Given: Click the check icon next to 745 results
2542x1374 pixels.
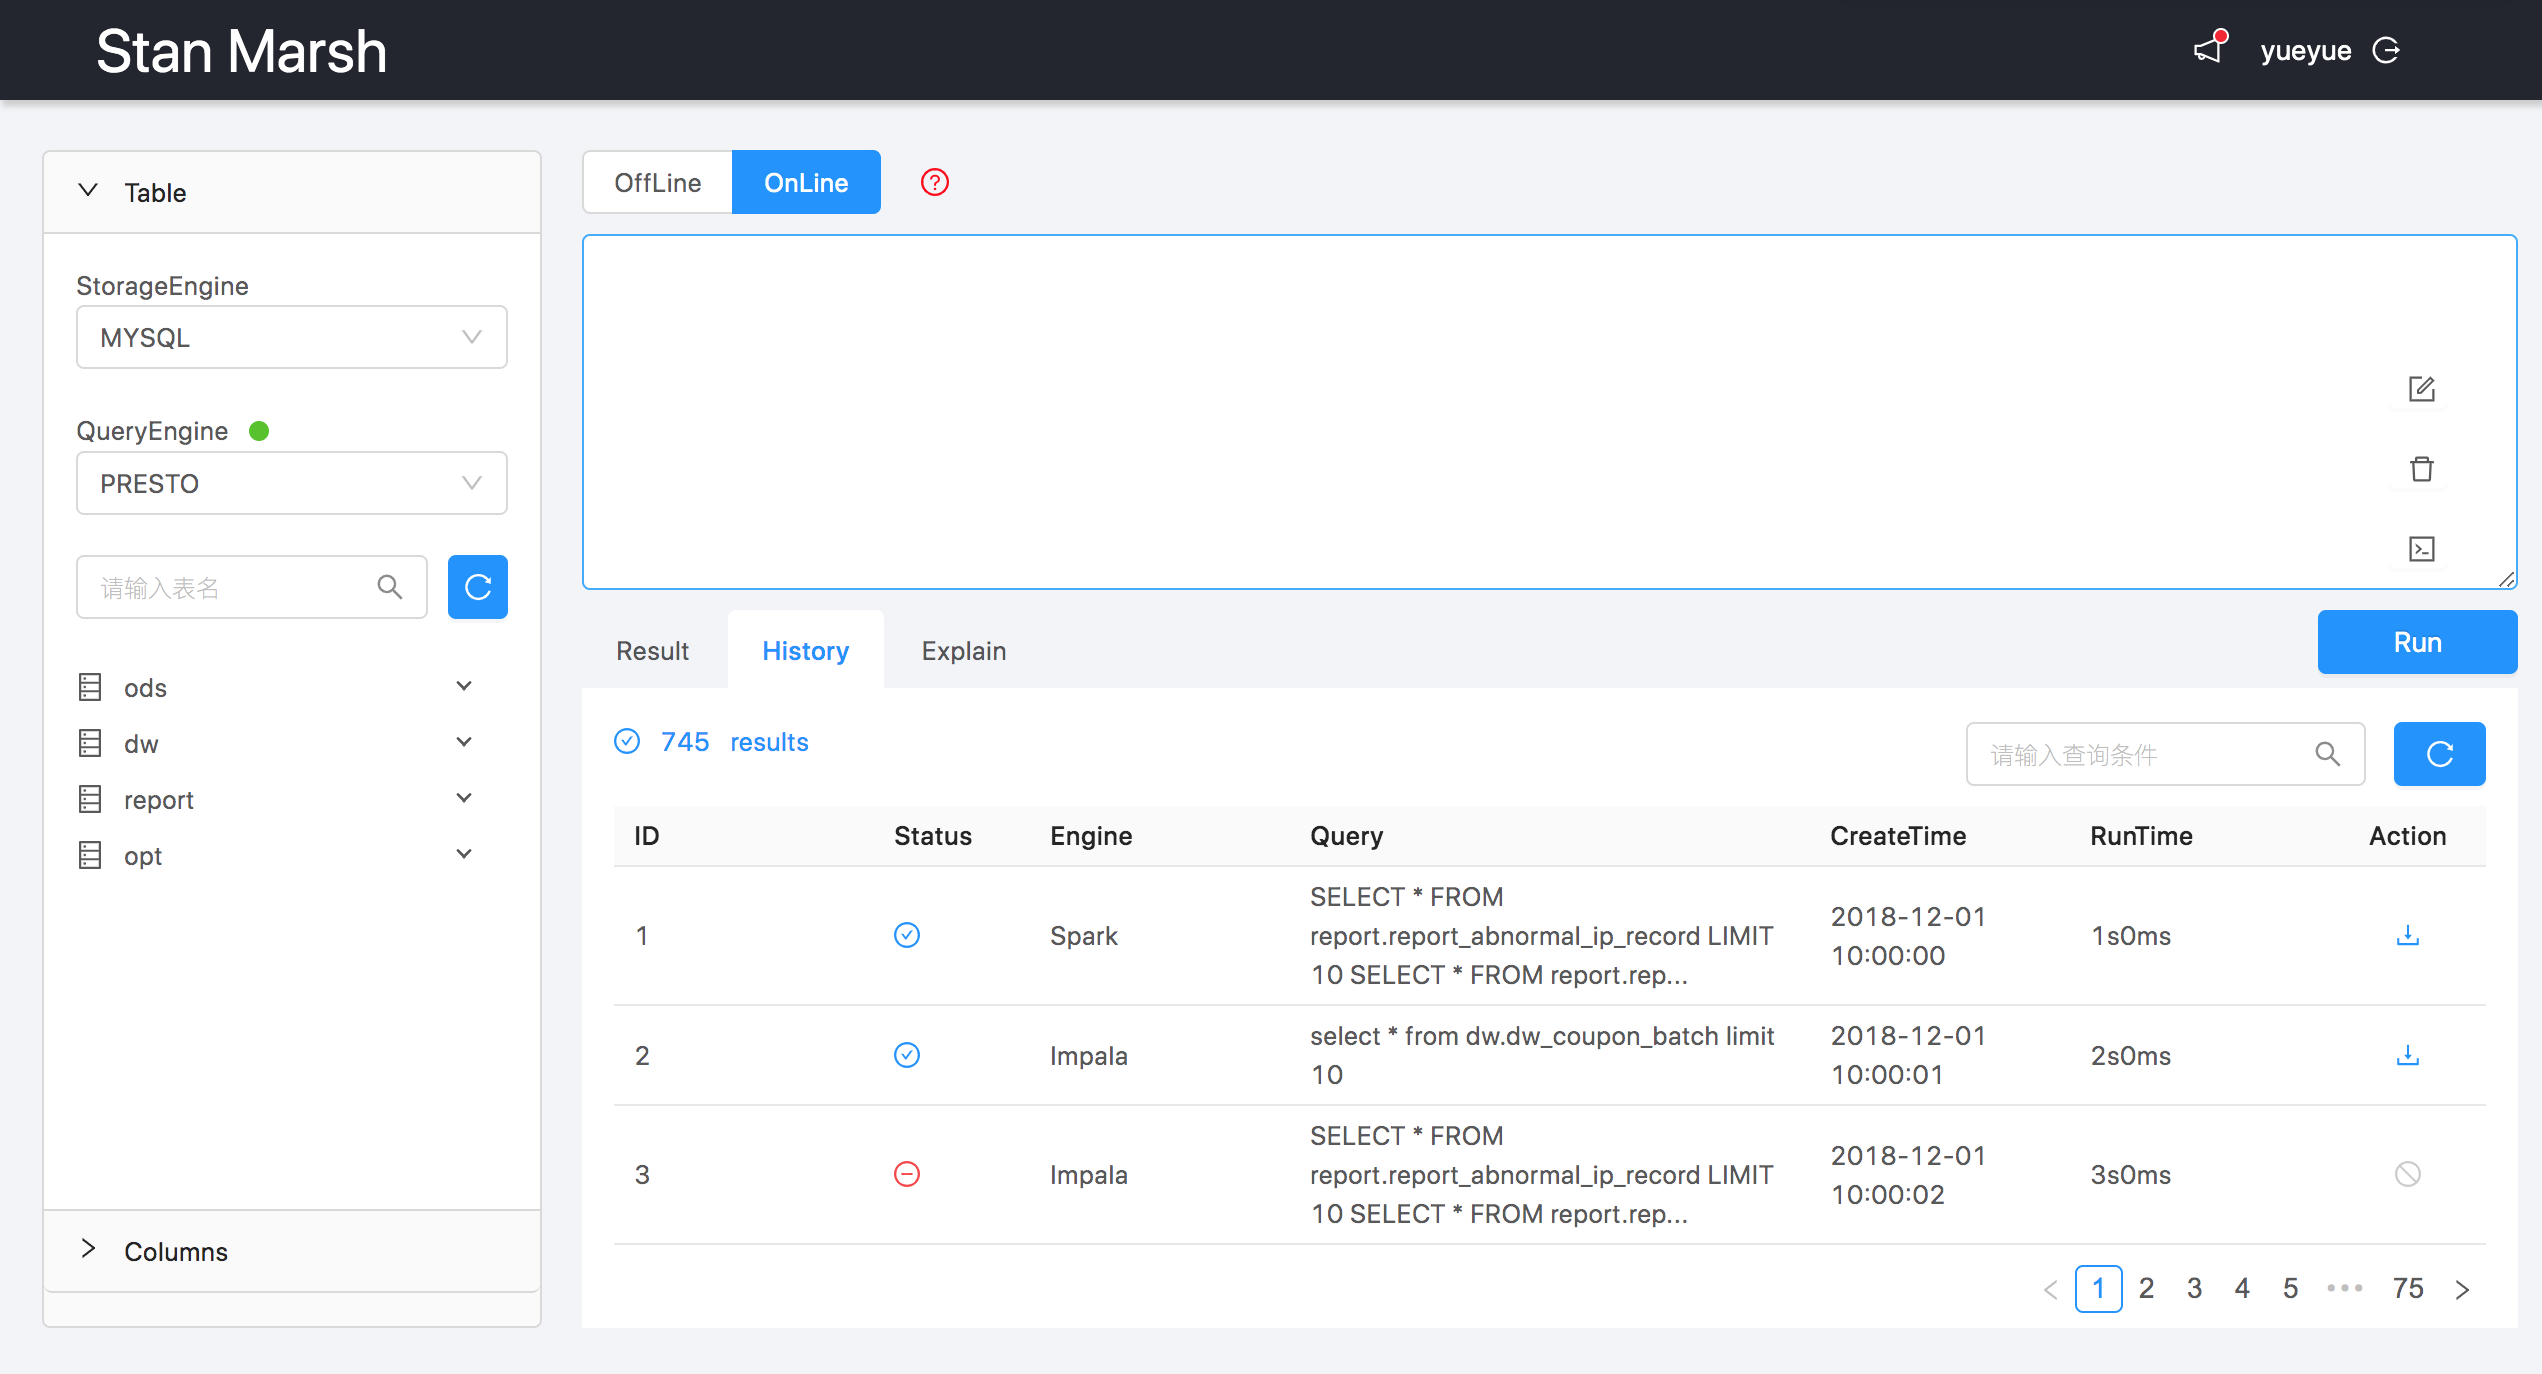Looking at the screenshot, I should (x=627, y=741).
